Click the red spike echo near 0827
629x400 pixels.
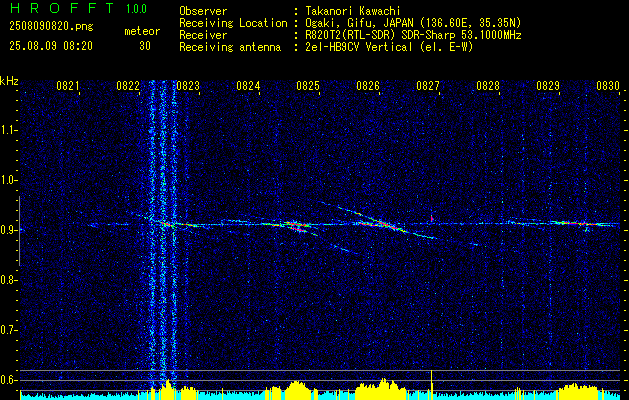click(x=432, y=219)
